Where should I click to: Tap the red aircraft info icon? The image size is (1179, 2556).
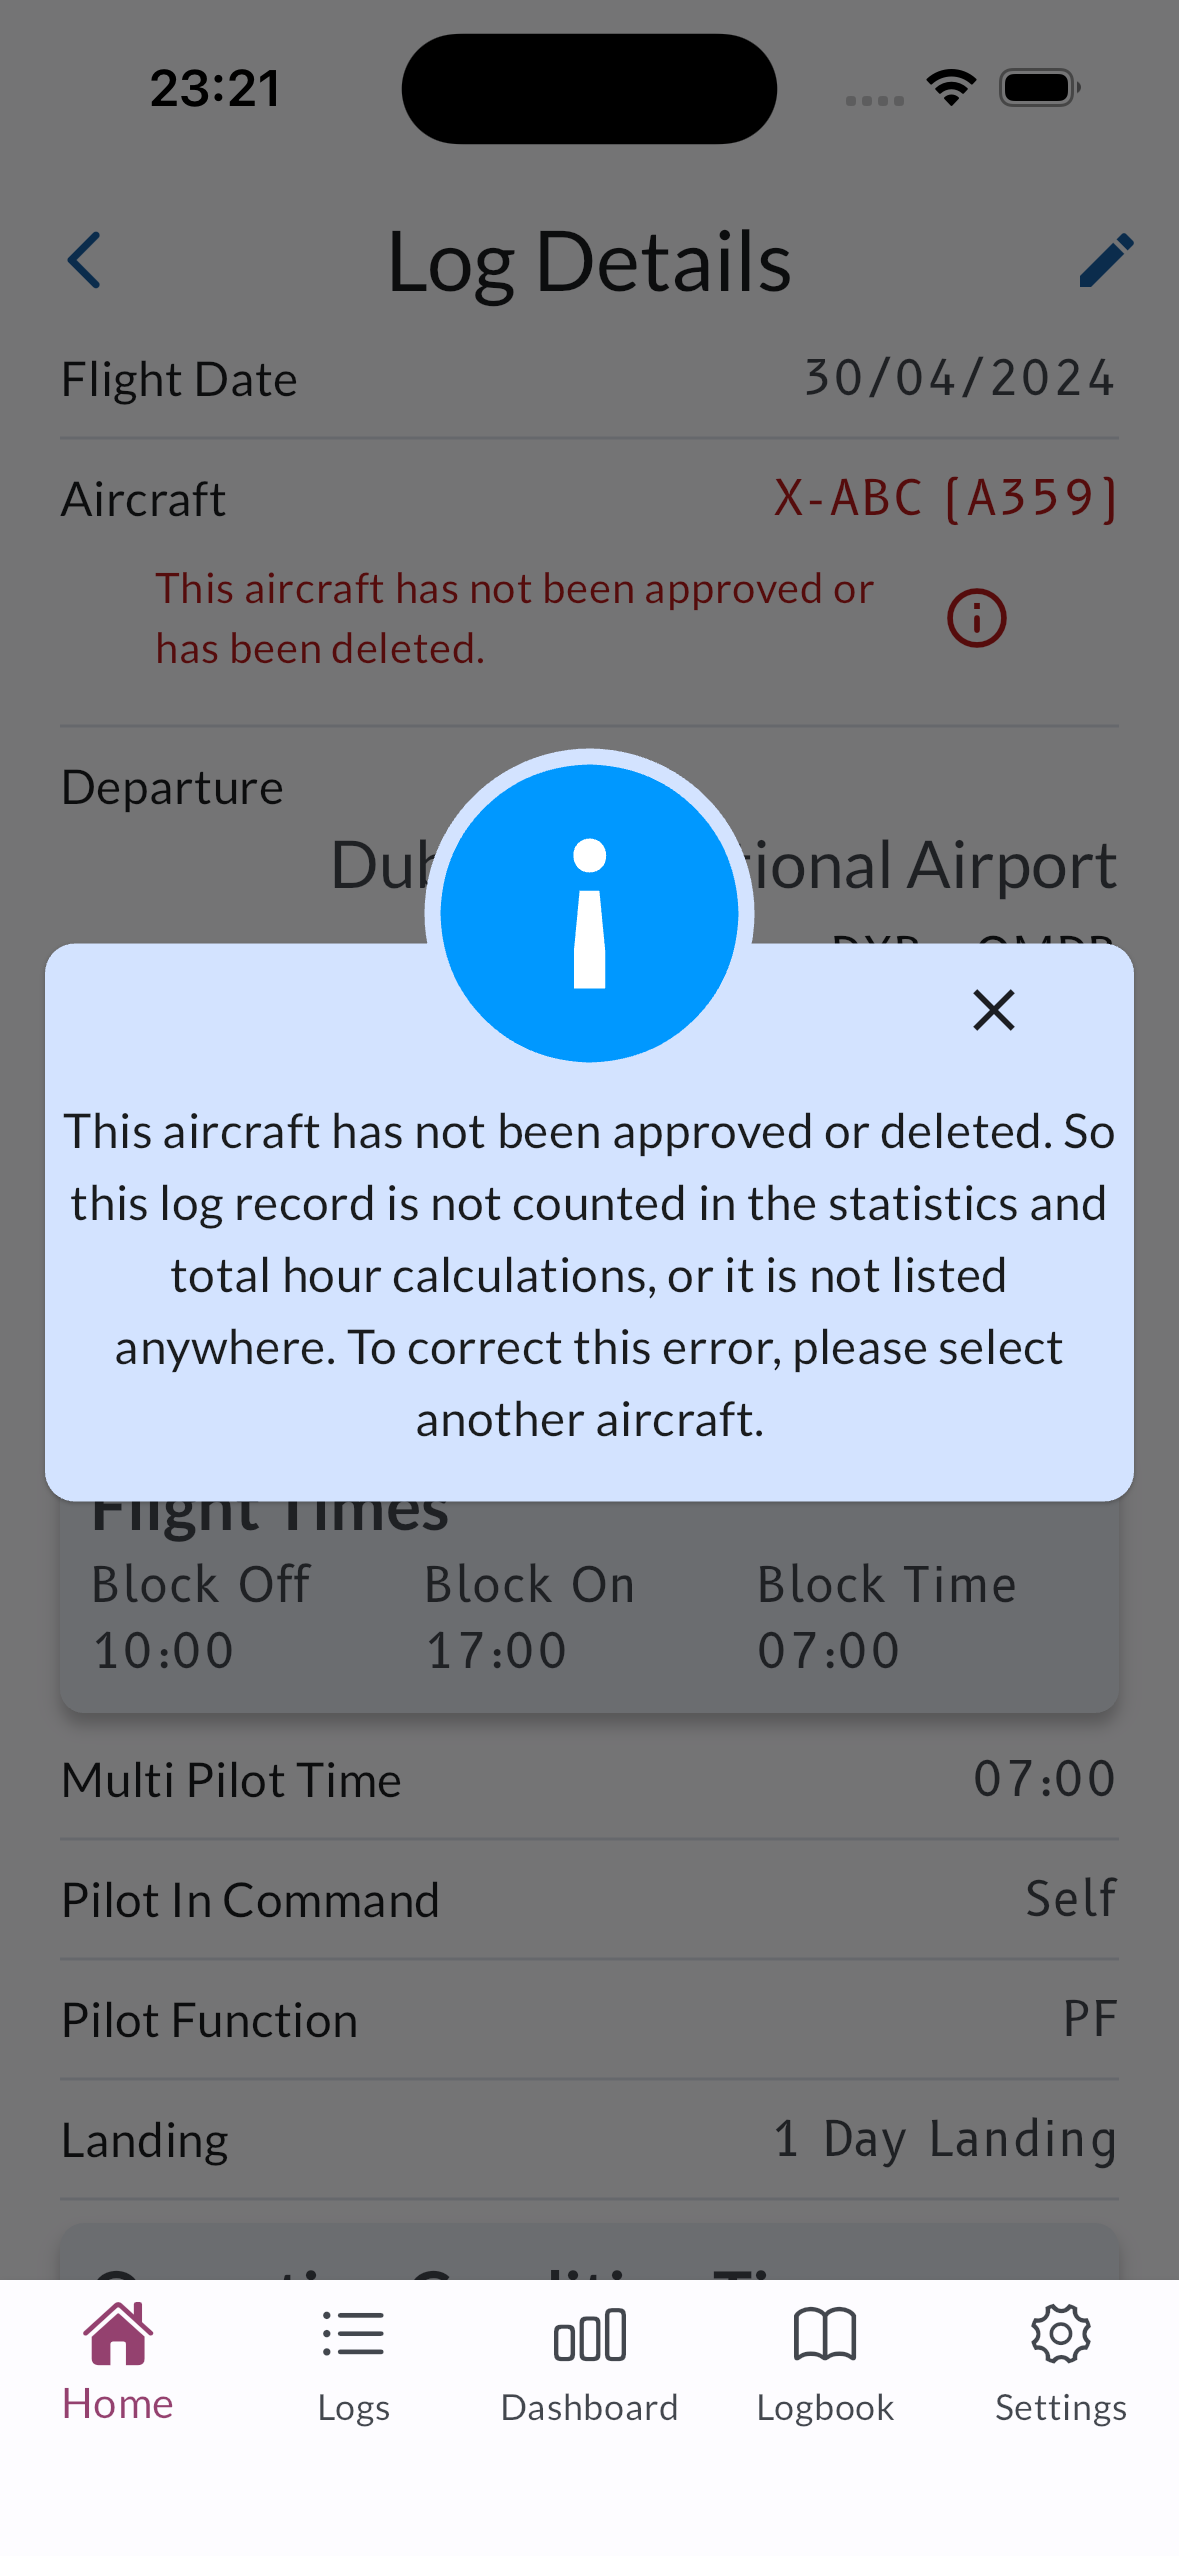point(976,618)
